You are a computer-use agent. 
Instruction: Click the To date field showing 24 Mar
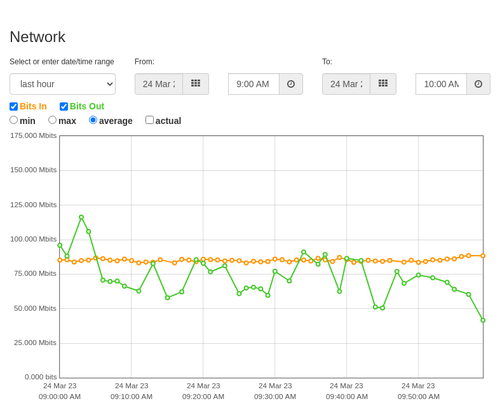pos(346,84)
